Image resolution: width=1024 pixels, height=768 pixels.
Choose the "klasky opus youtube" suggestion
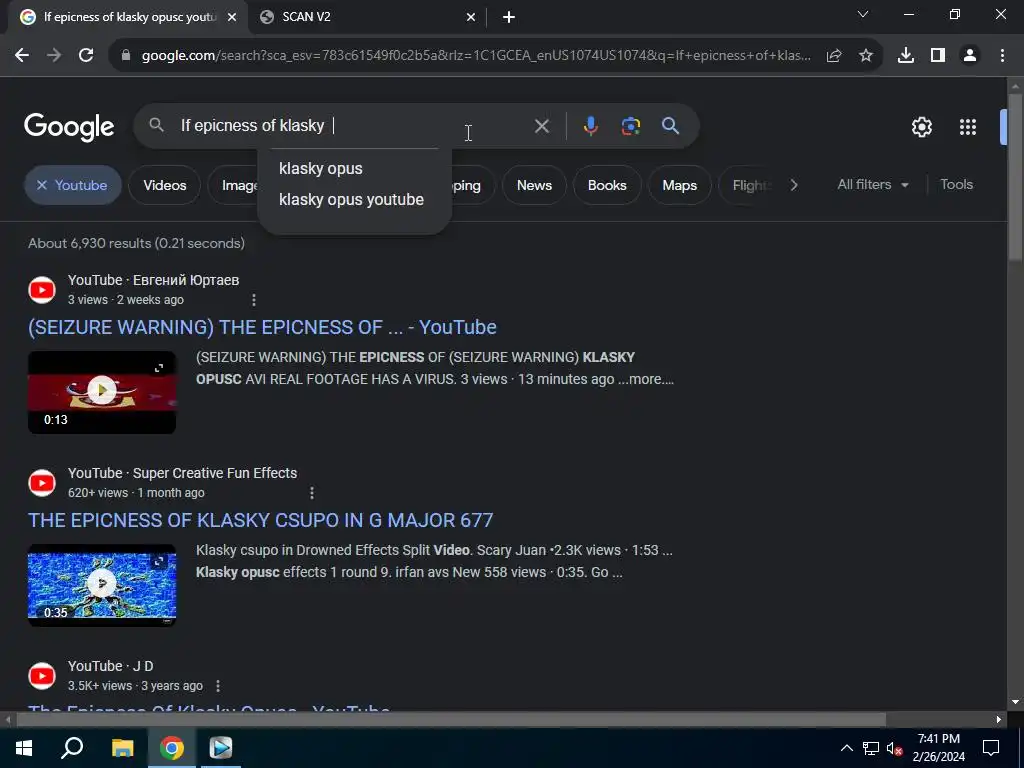point(353,200)
